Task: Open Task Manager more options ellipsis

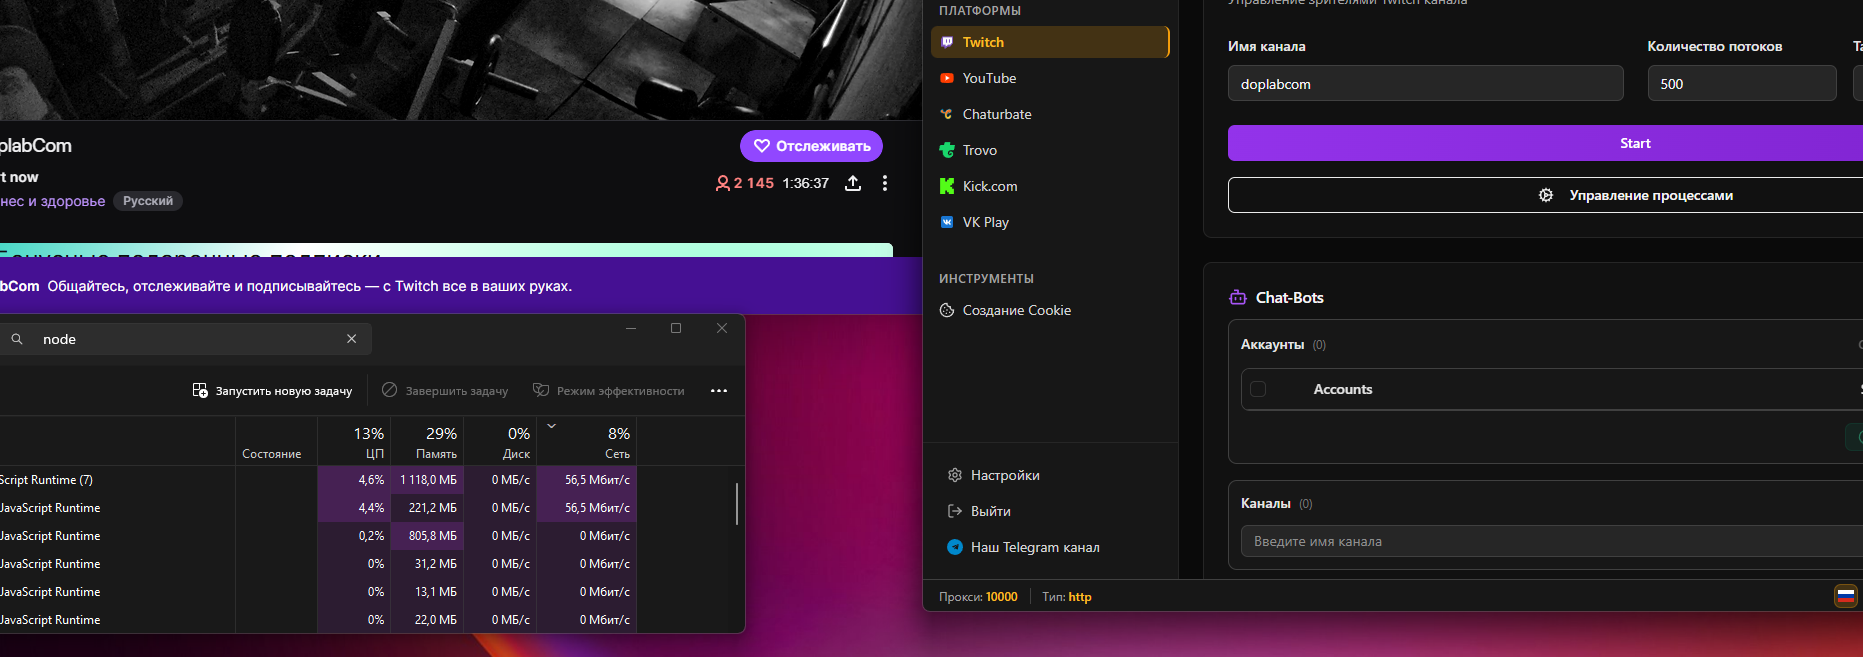Action: (x=718, y=391)
